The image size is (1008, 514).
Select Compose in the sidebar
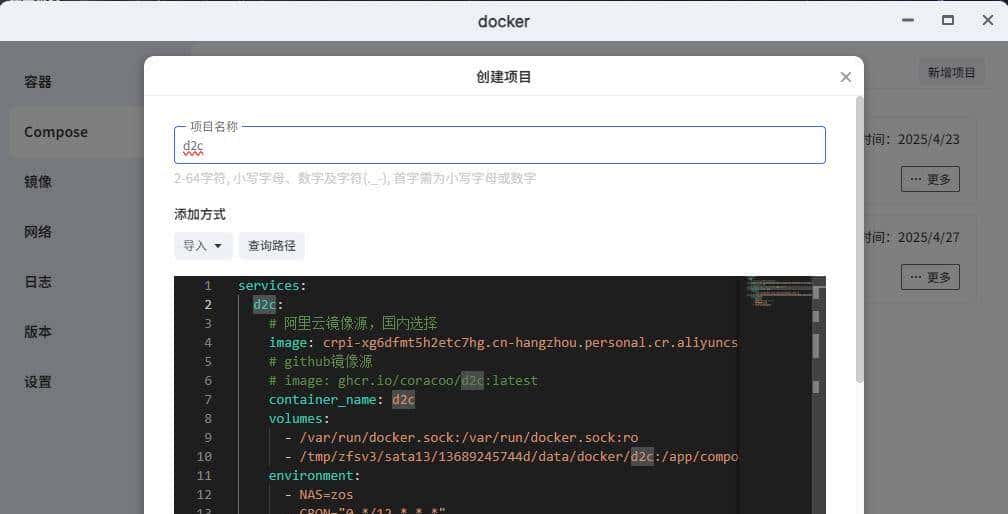pyautogui.click(x=56, y=132)
